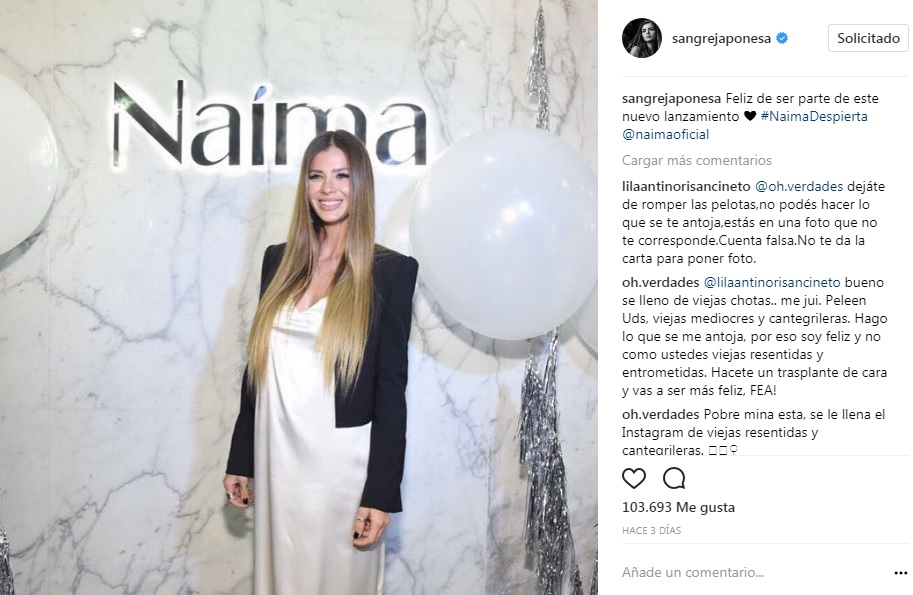This screenshot has width=913, height=595.
Task: Click the comment speech bubble icon
Action: (674, 479)
